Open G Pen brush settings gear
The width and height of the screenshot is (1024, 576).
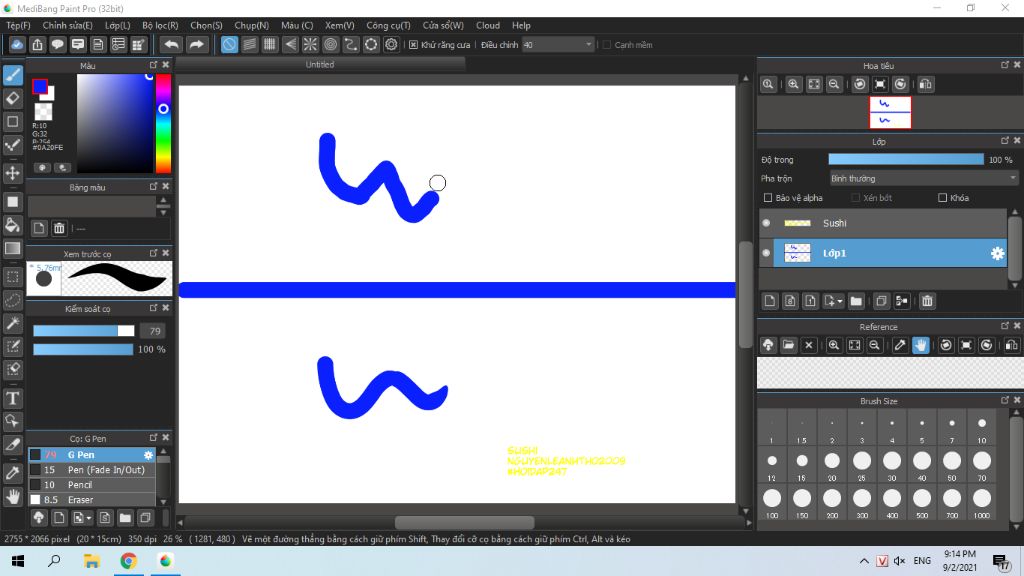(148, 455)
